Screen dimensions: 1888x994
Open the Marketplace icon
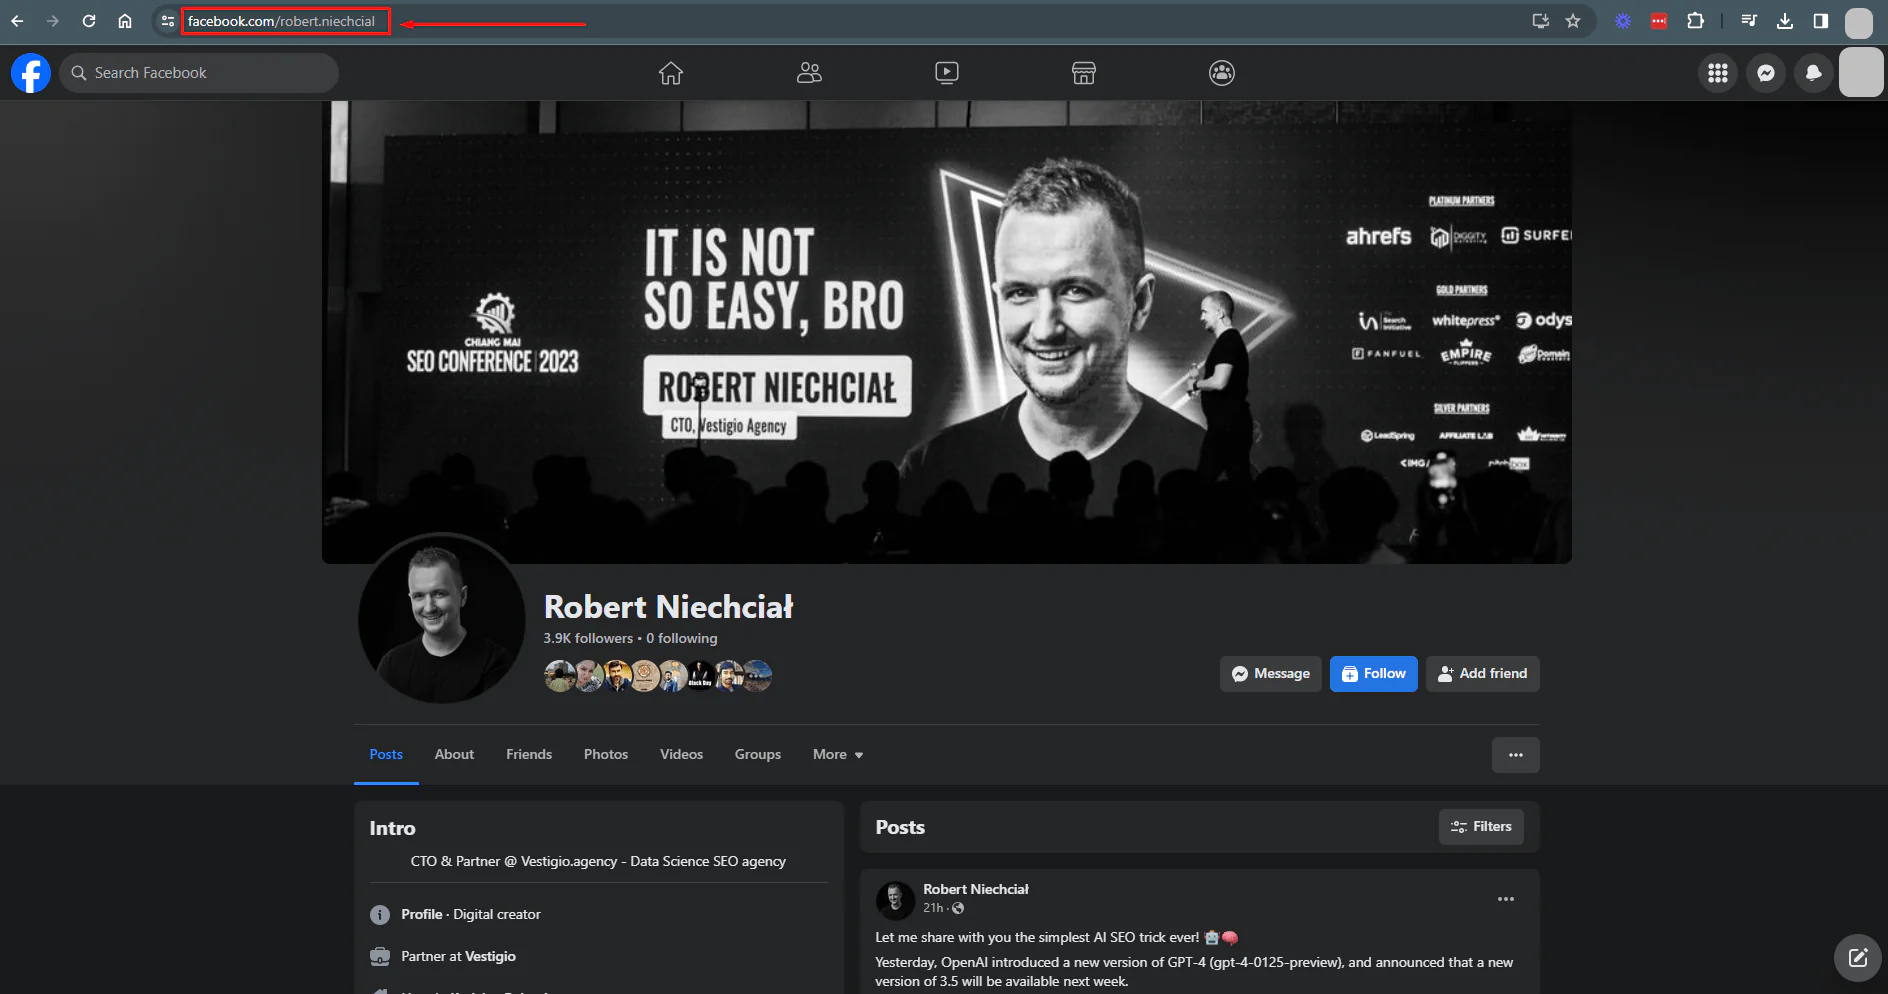click(1084, 73)
